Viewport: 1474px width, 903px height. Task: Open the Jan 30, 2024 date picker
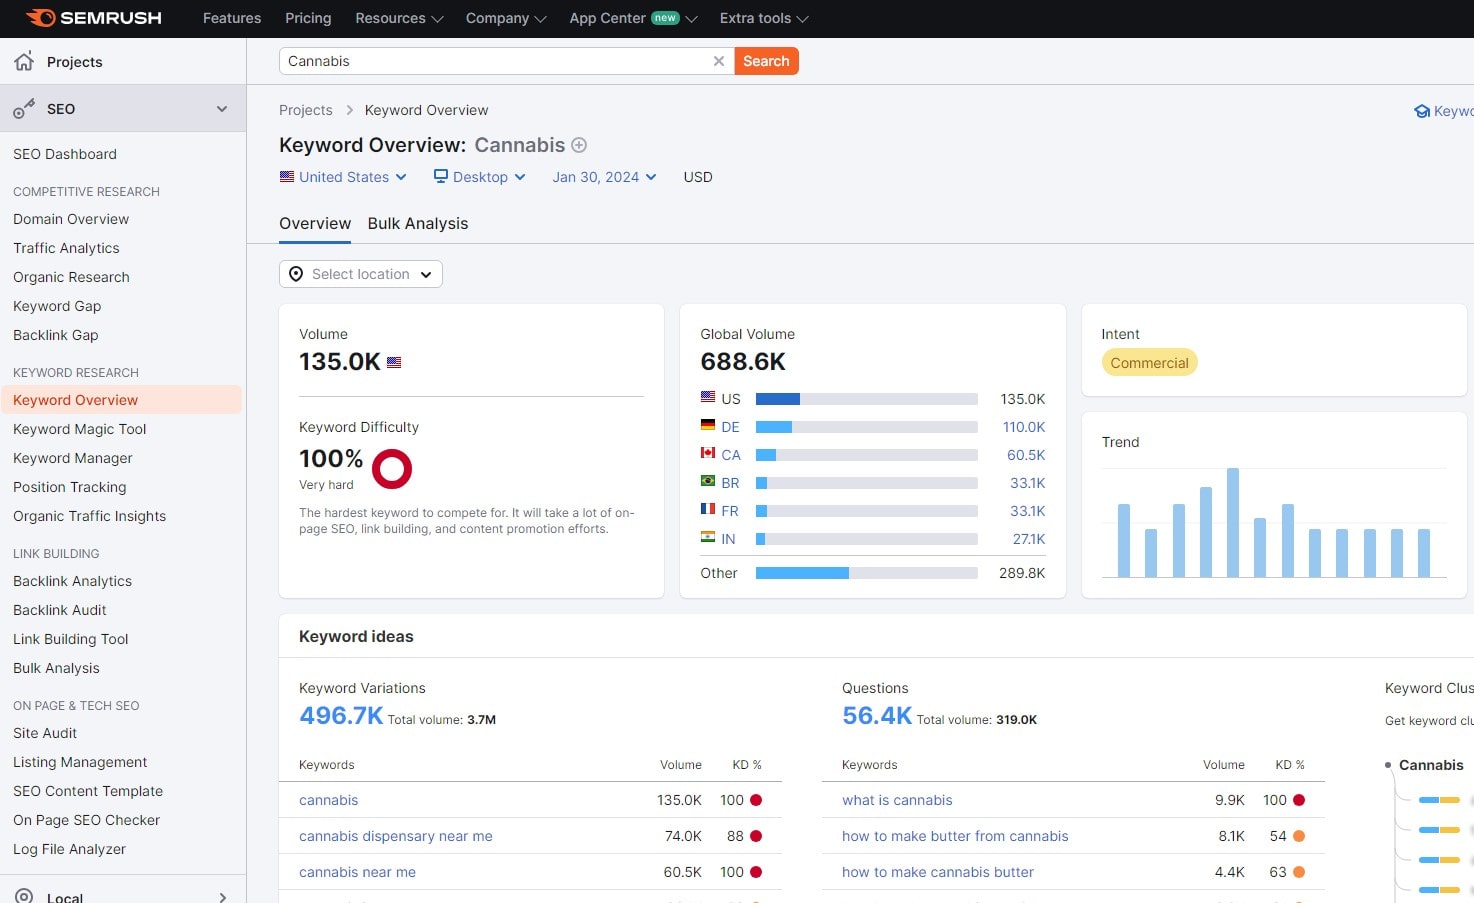point(604,177)
